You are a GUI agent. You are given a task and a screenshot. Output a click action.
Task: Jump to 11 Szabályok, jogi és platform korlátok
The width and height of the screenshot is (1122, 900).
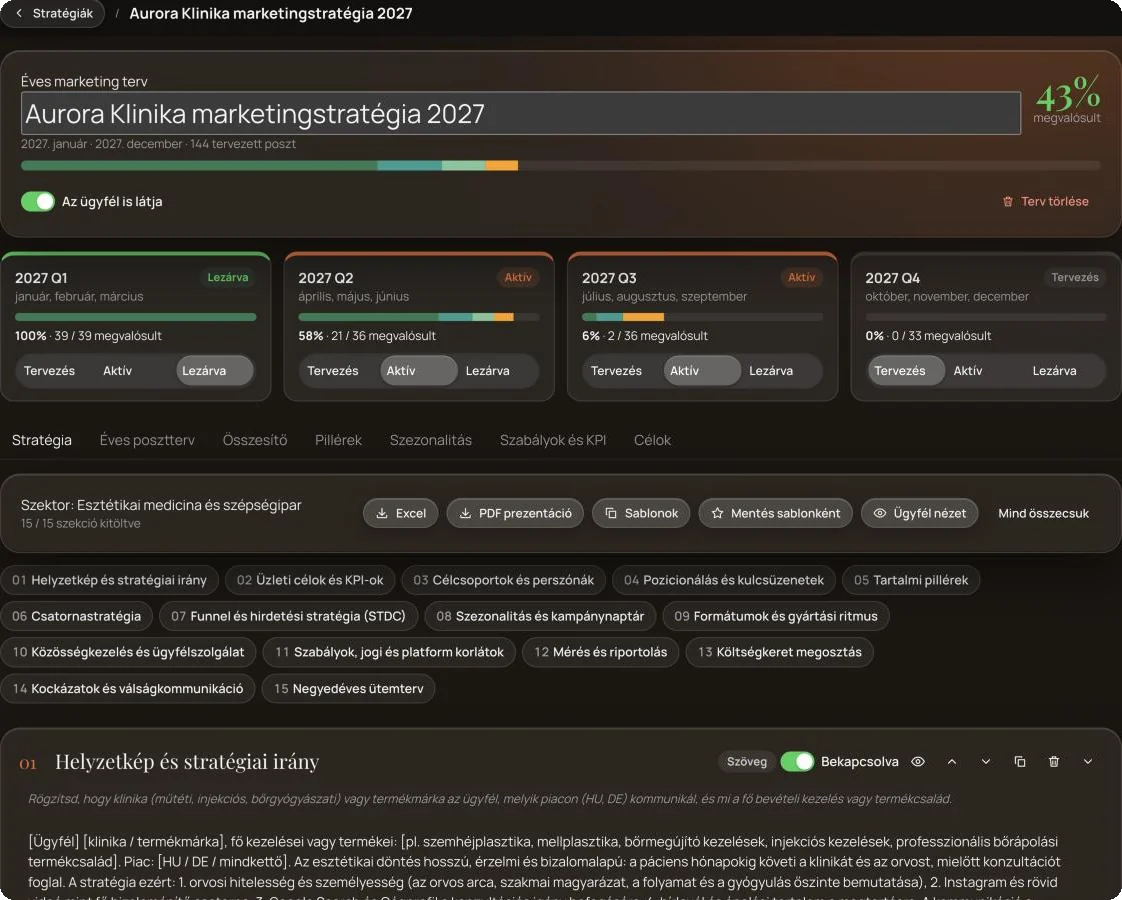389,652
